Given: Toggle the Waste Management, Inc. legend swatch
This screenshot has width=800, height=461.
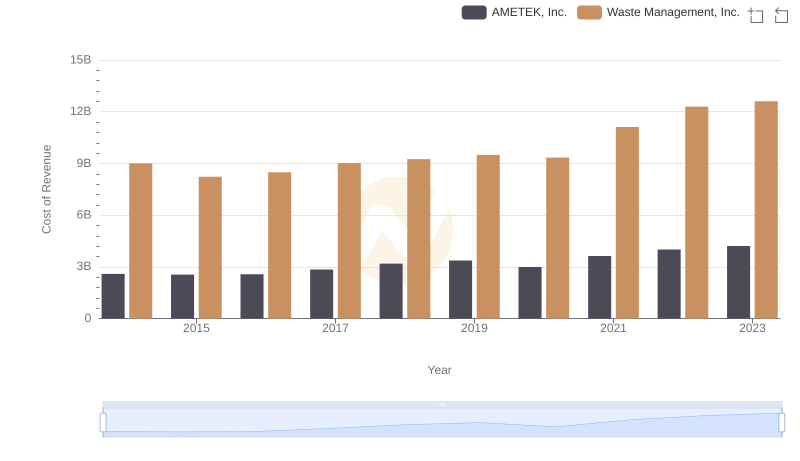Looking at the screenshot, I should [x=589, y=12].
